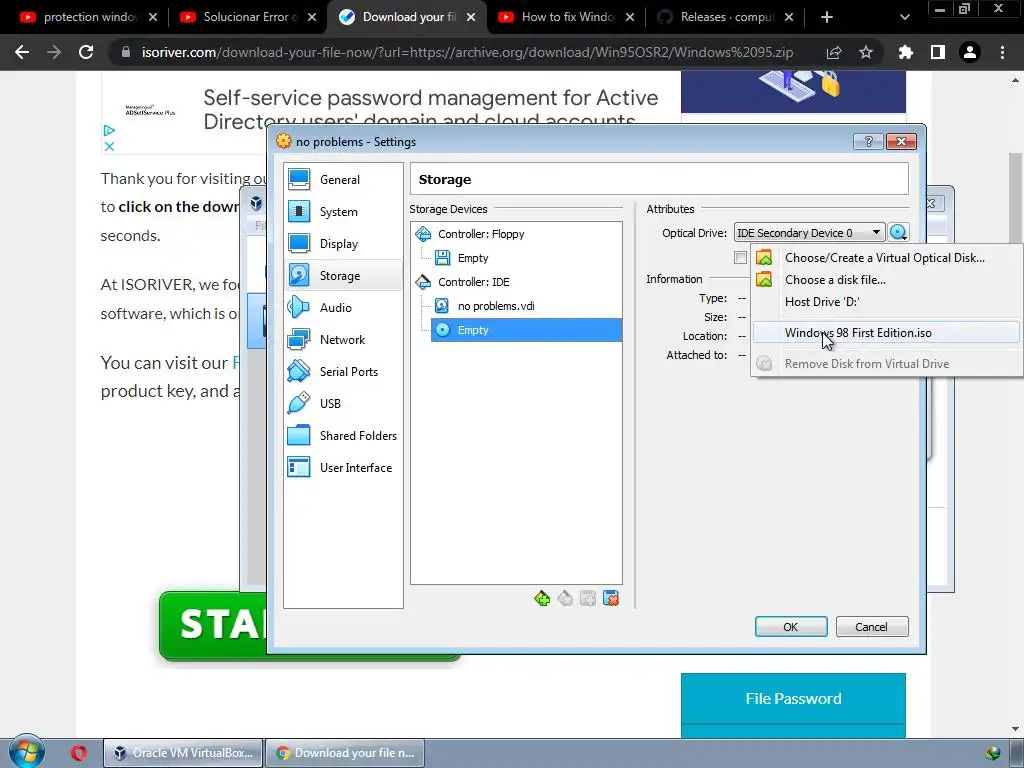
Task: Open the USB settings category
Action: coord(343,404)
